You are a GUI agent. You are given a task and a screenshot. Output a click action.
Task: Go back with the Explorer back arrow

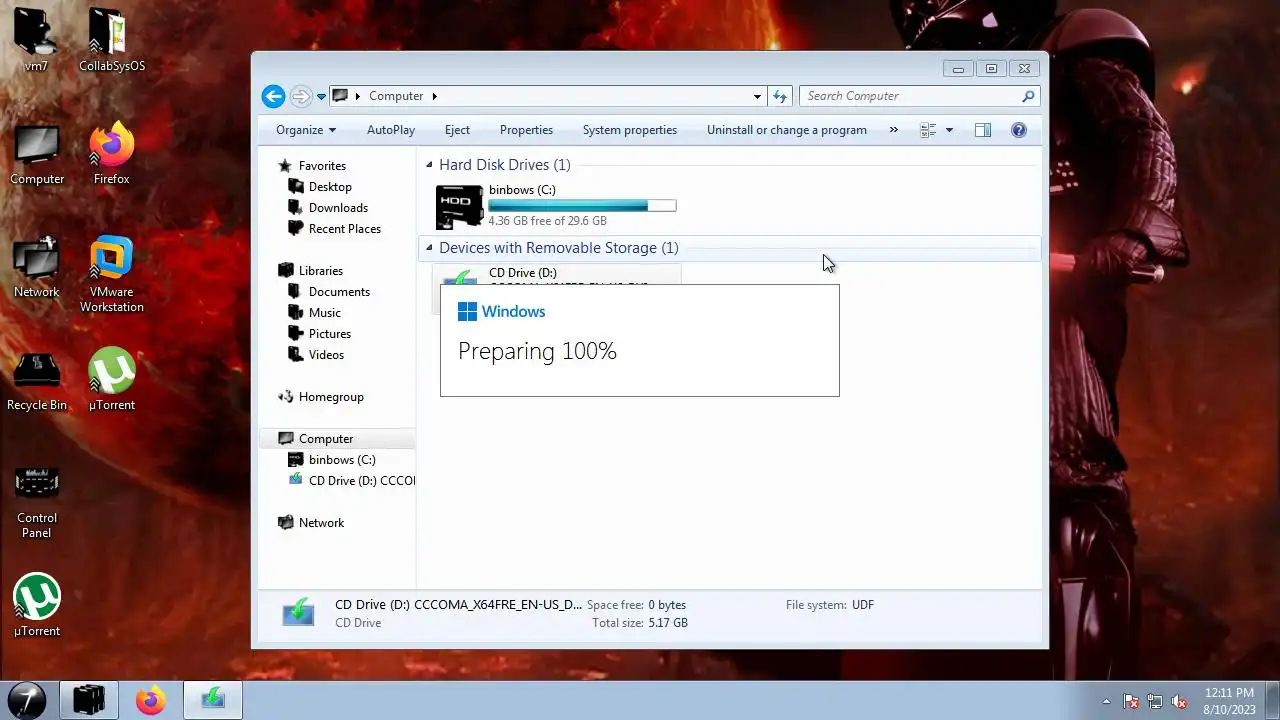point(273,96)
